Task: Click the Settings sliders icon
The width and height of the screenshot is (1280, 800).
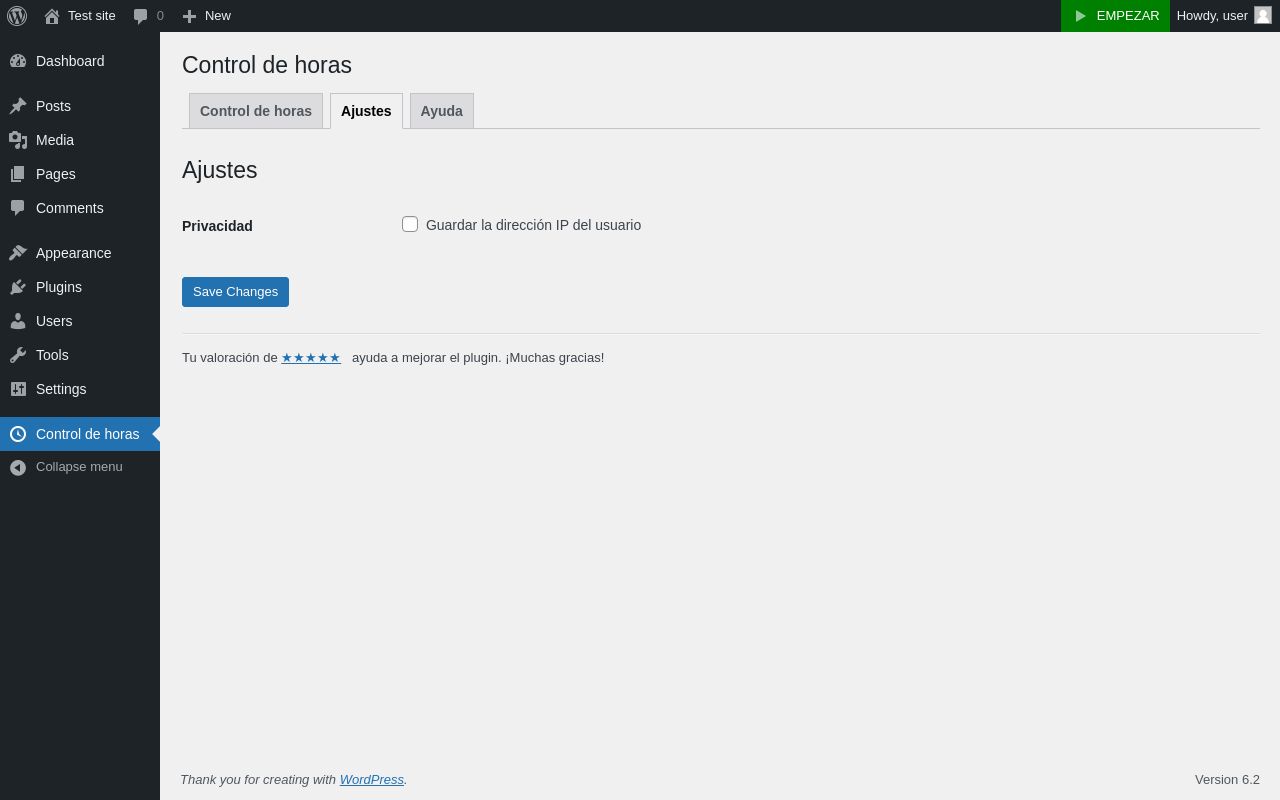Action: (x=18, y=389)
